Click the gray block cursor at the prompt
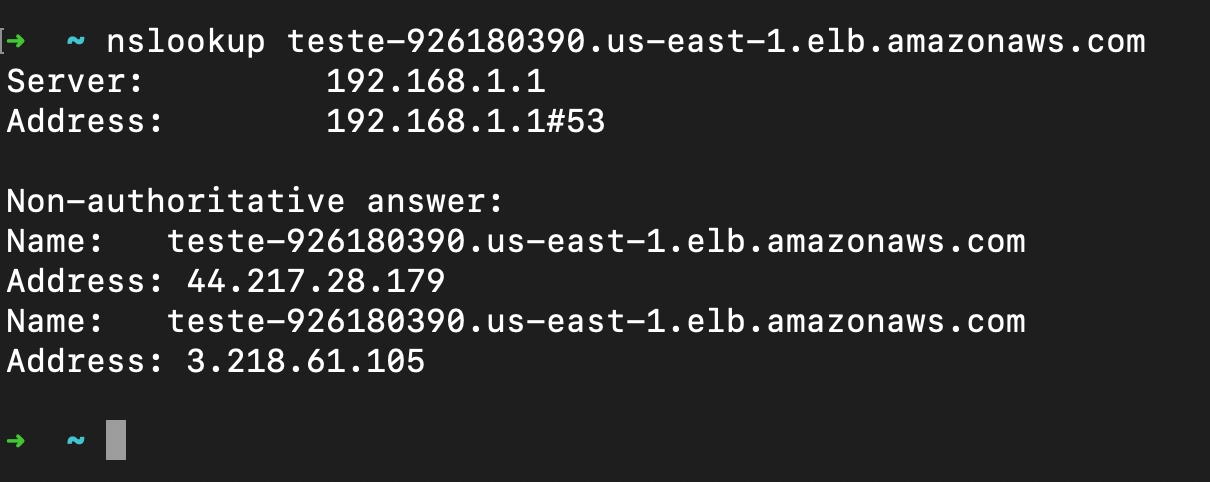The height and width of the screenshot is (482, 1210). 116,440
